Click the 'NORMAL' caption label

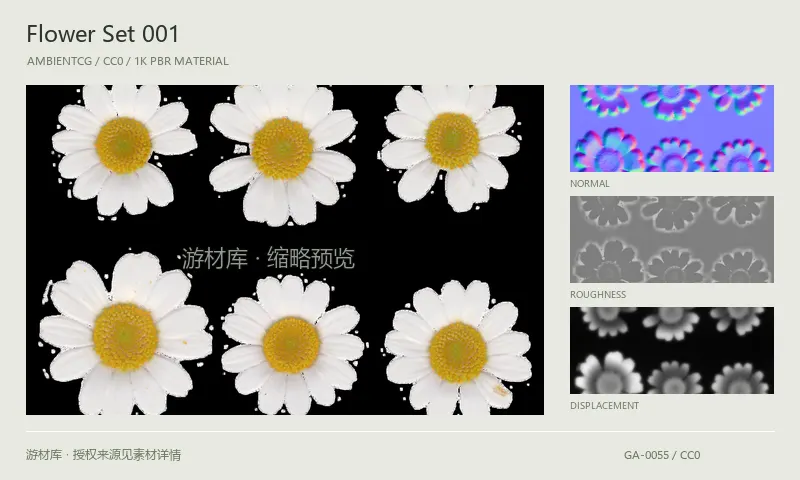(x=590, y=184)
